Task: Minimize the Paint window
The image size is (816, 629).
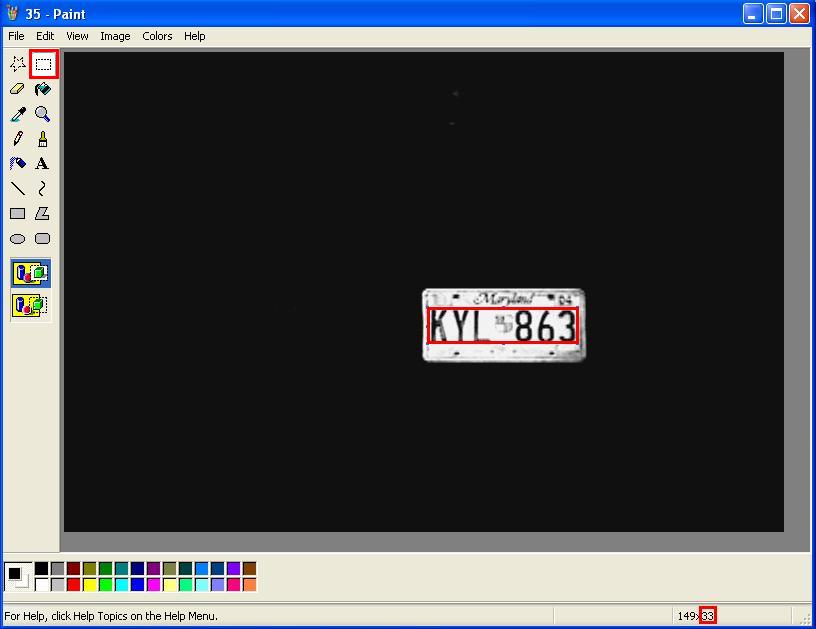Action: tap(753, 14)
